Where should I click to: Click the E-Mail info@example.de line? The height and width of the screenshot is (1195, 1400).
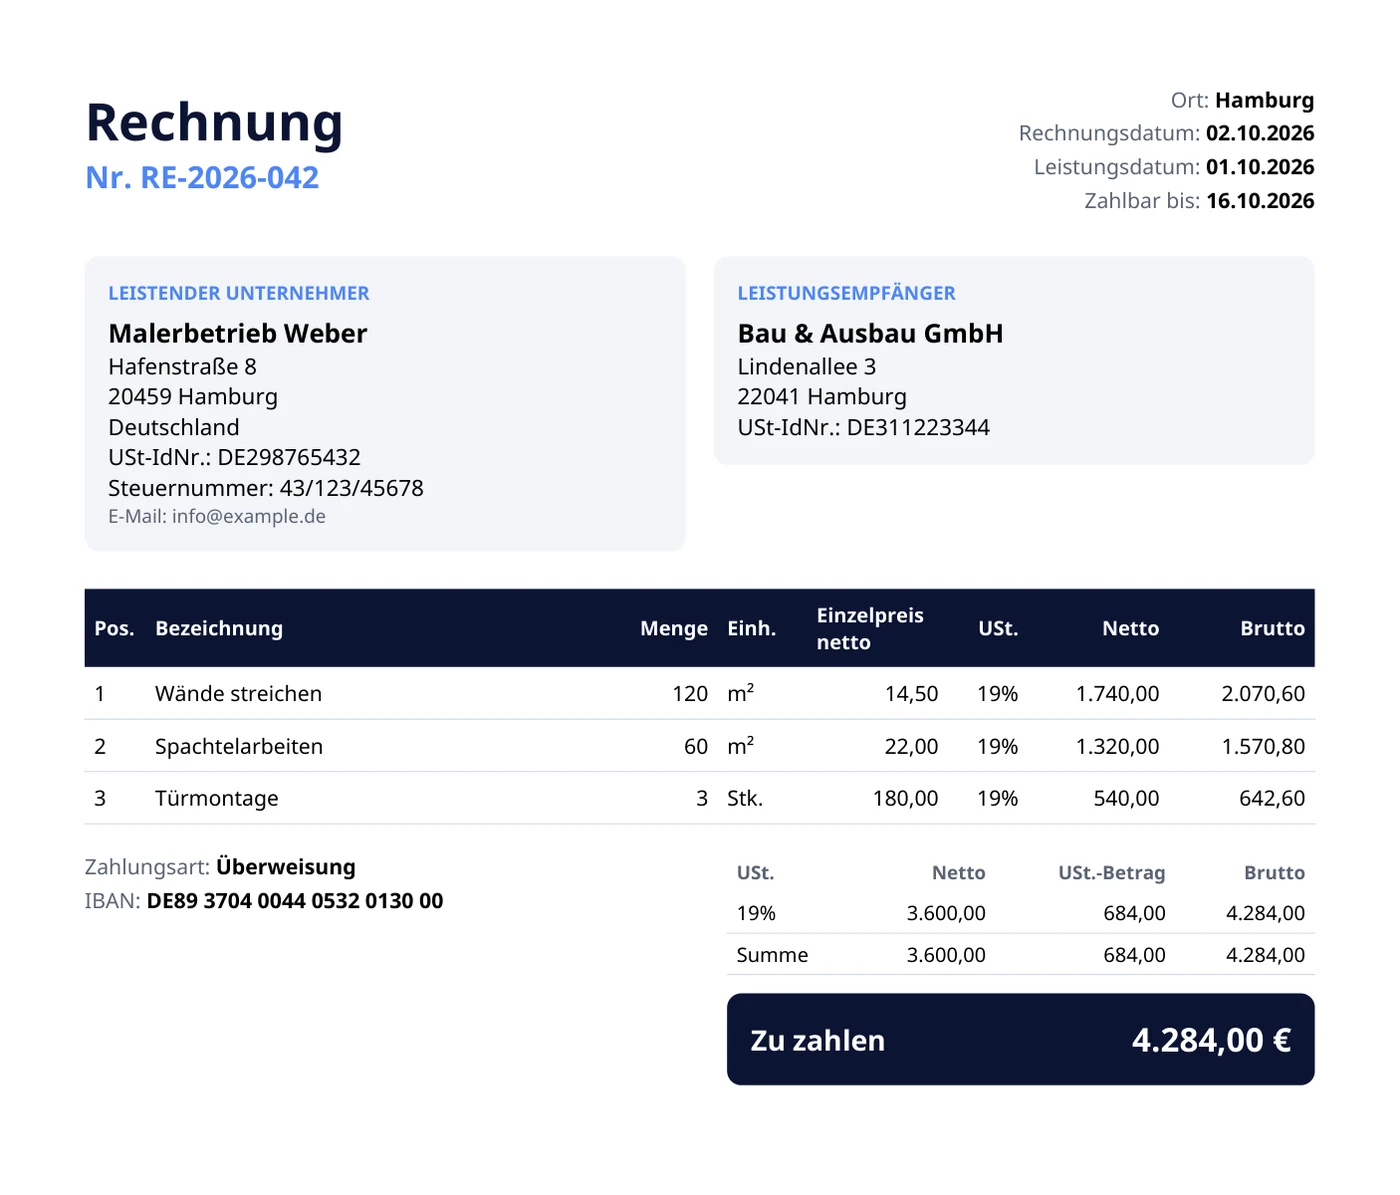tap(217, 516)
